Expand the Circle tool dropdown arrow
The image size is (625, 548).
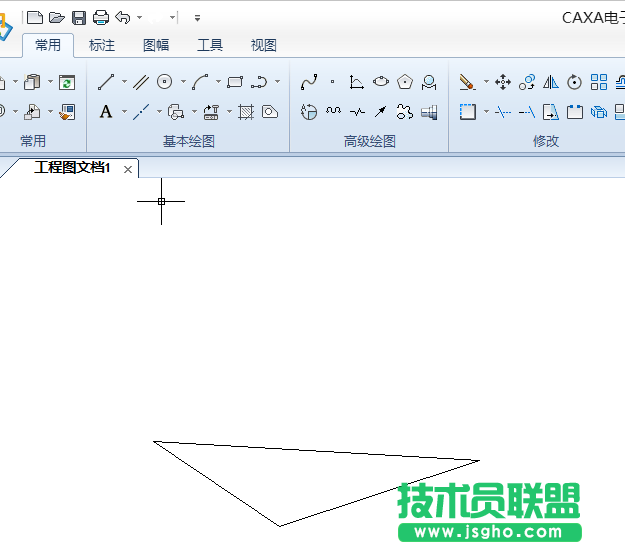click(183, 82)
